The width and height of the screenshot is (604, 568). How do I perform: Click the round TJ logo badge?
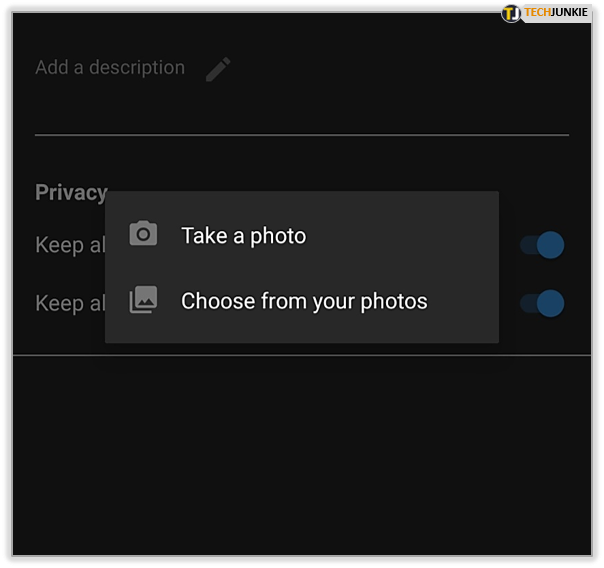click(x=511, y=13)
